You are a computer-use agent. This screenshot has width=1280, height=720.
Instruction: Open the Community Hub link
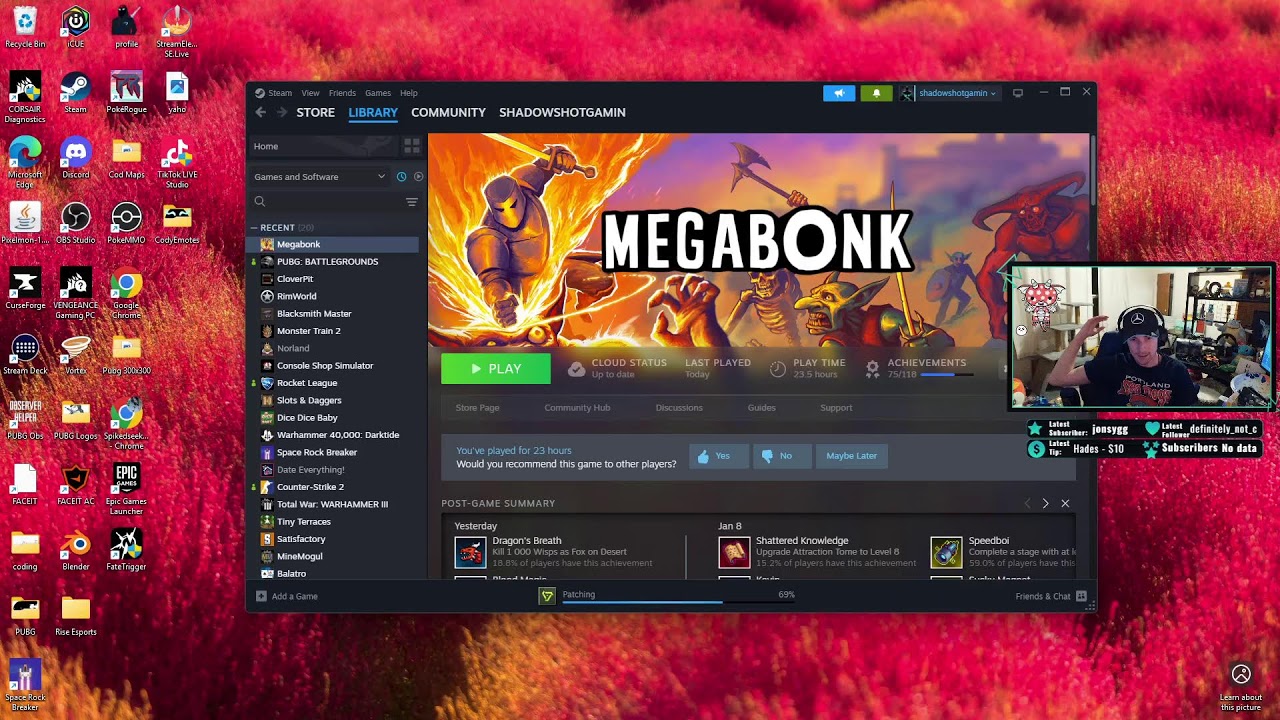click(577, 408)
